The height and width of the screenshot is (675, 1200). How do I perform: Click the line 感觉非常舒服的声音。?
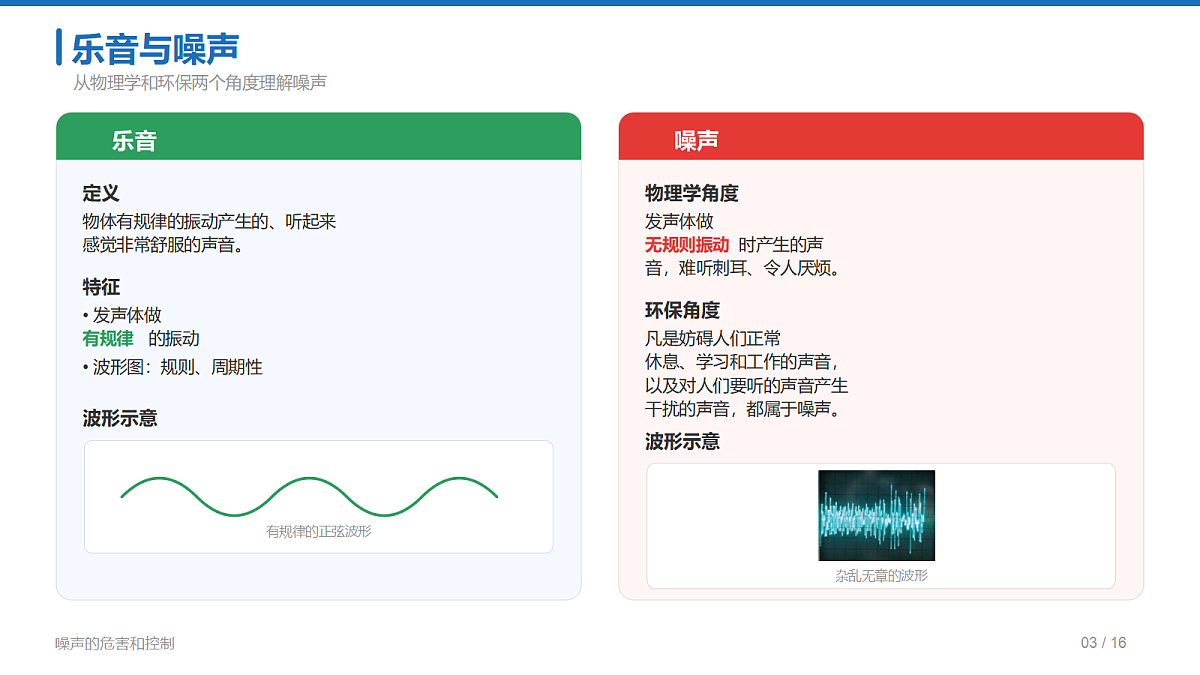[164, 245]
